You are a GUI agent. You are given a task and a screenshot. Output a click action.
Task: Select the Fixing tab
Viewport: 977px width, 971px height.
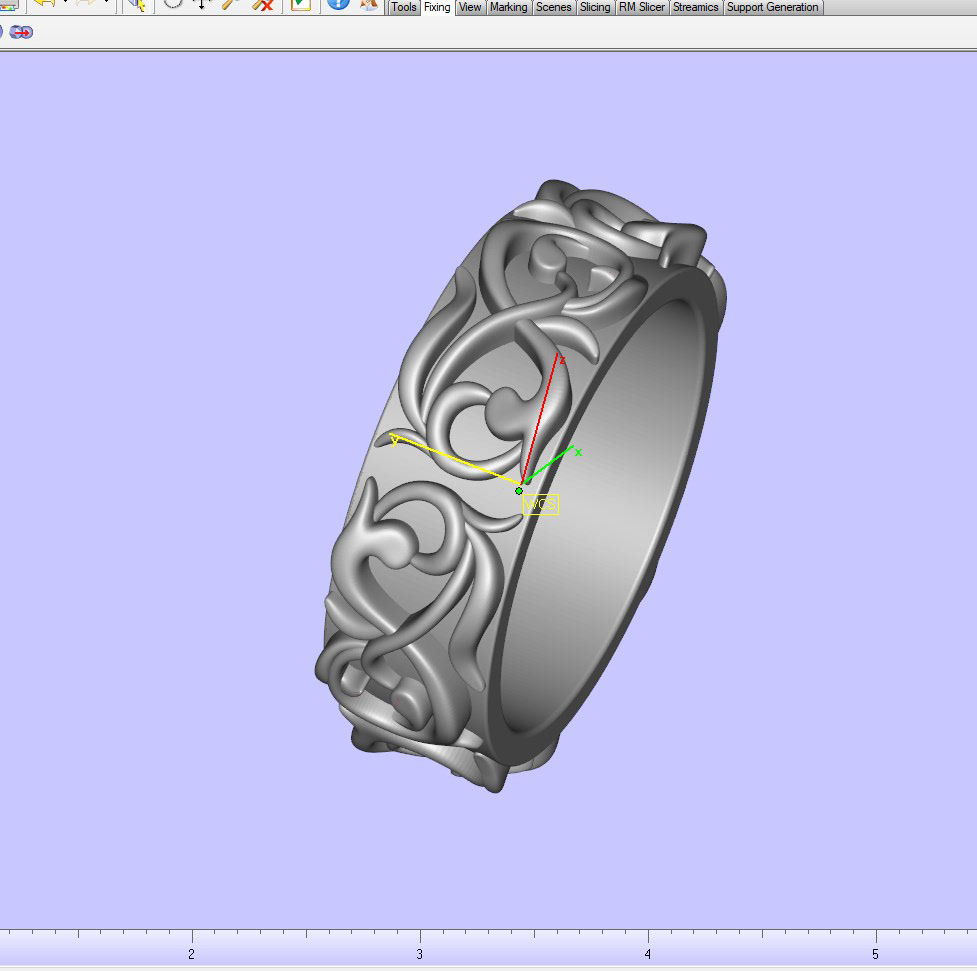click(437, 7)
